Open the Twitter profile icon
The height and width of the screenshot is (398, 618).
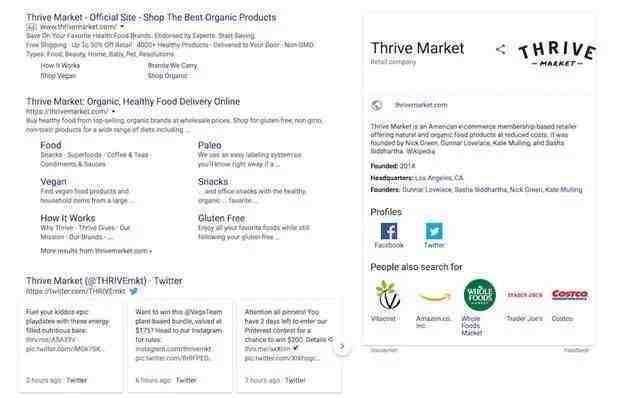[x=434, y=231]
